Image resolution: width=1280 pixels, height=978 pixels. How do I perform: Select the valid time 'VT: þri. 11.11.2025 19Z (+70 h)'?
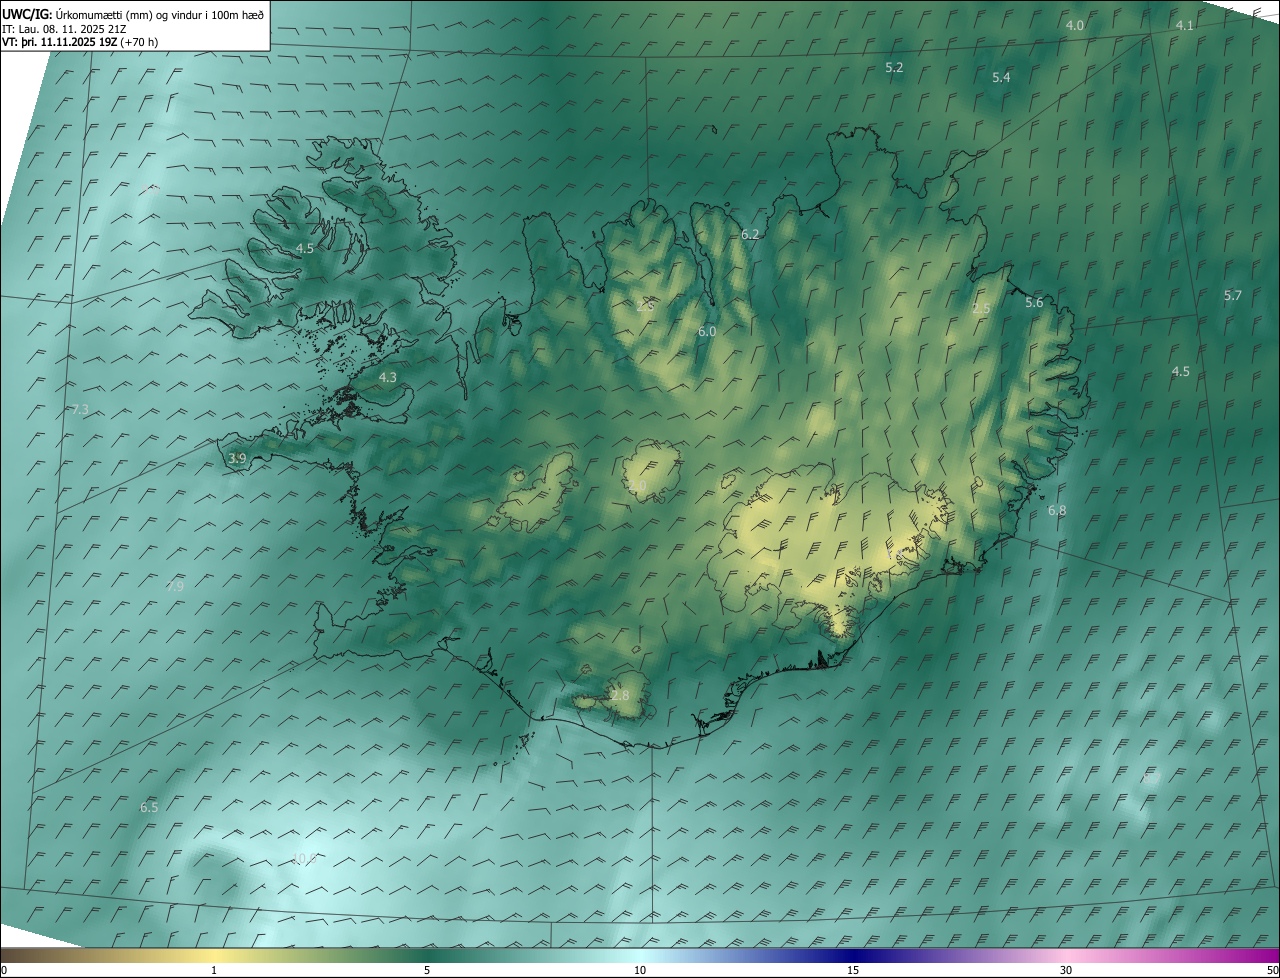(80, 42)
